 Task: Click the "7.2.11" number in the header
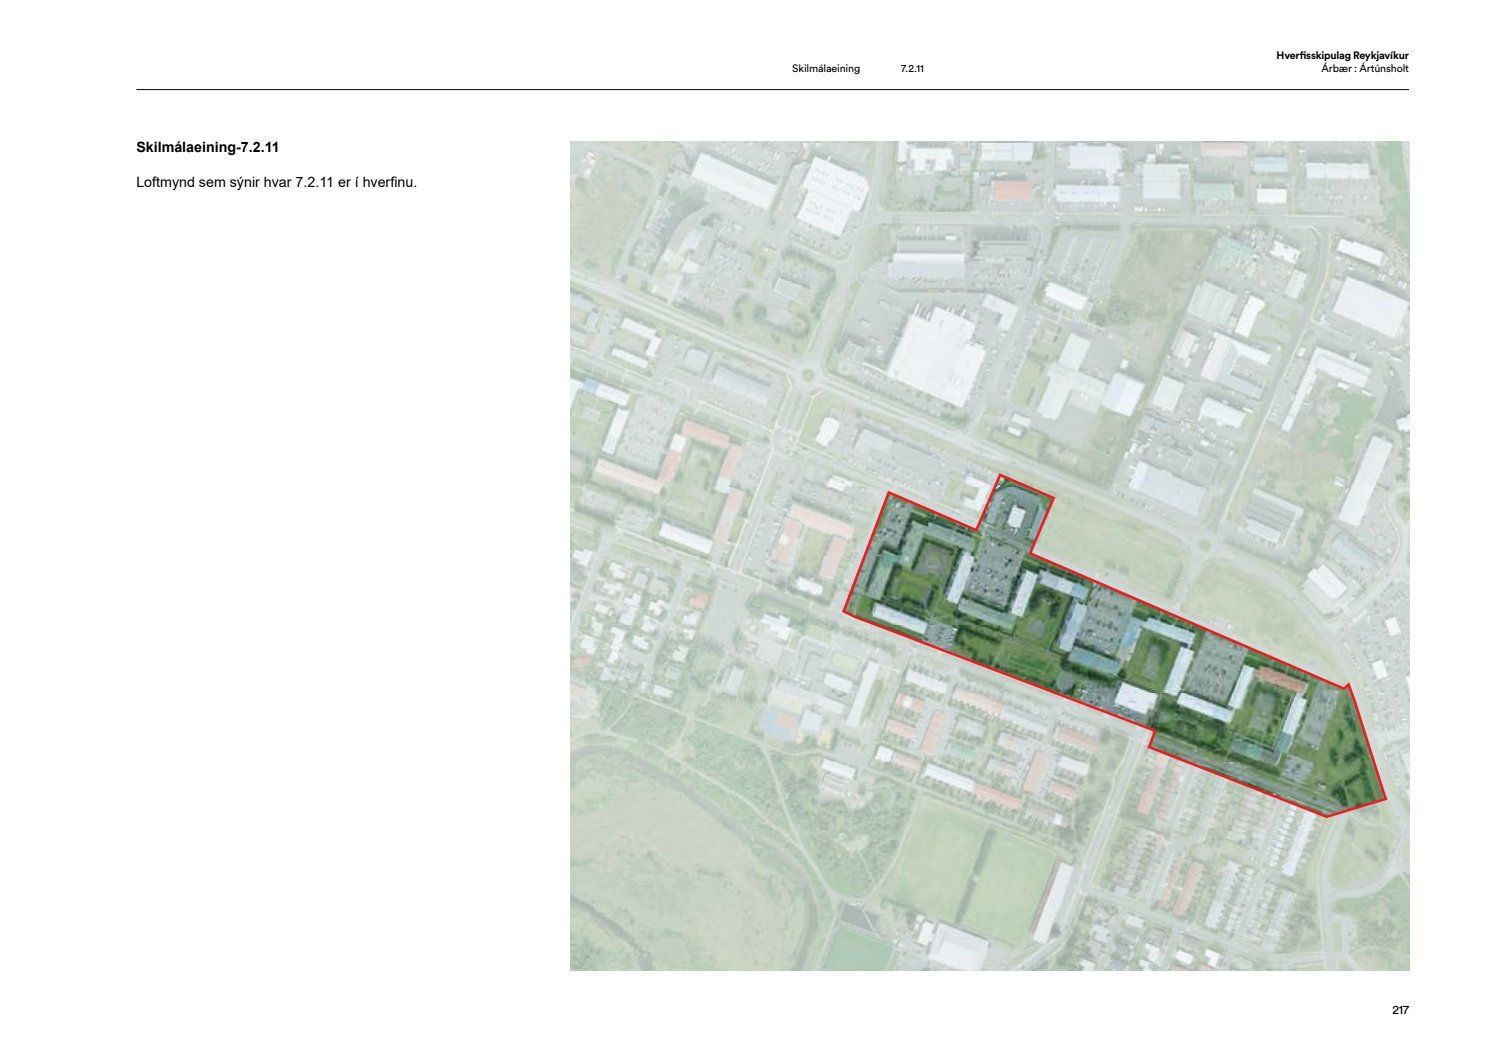click(911, 69)
